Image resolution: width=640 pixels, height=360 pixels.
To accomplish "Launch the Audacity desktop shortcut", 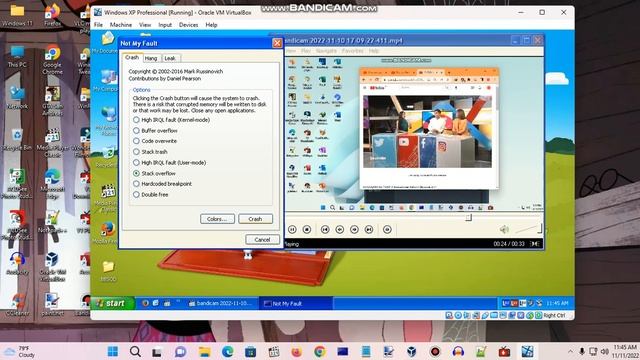I will [x=17, y=263].
